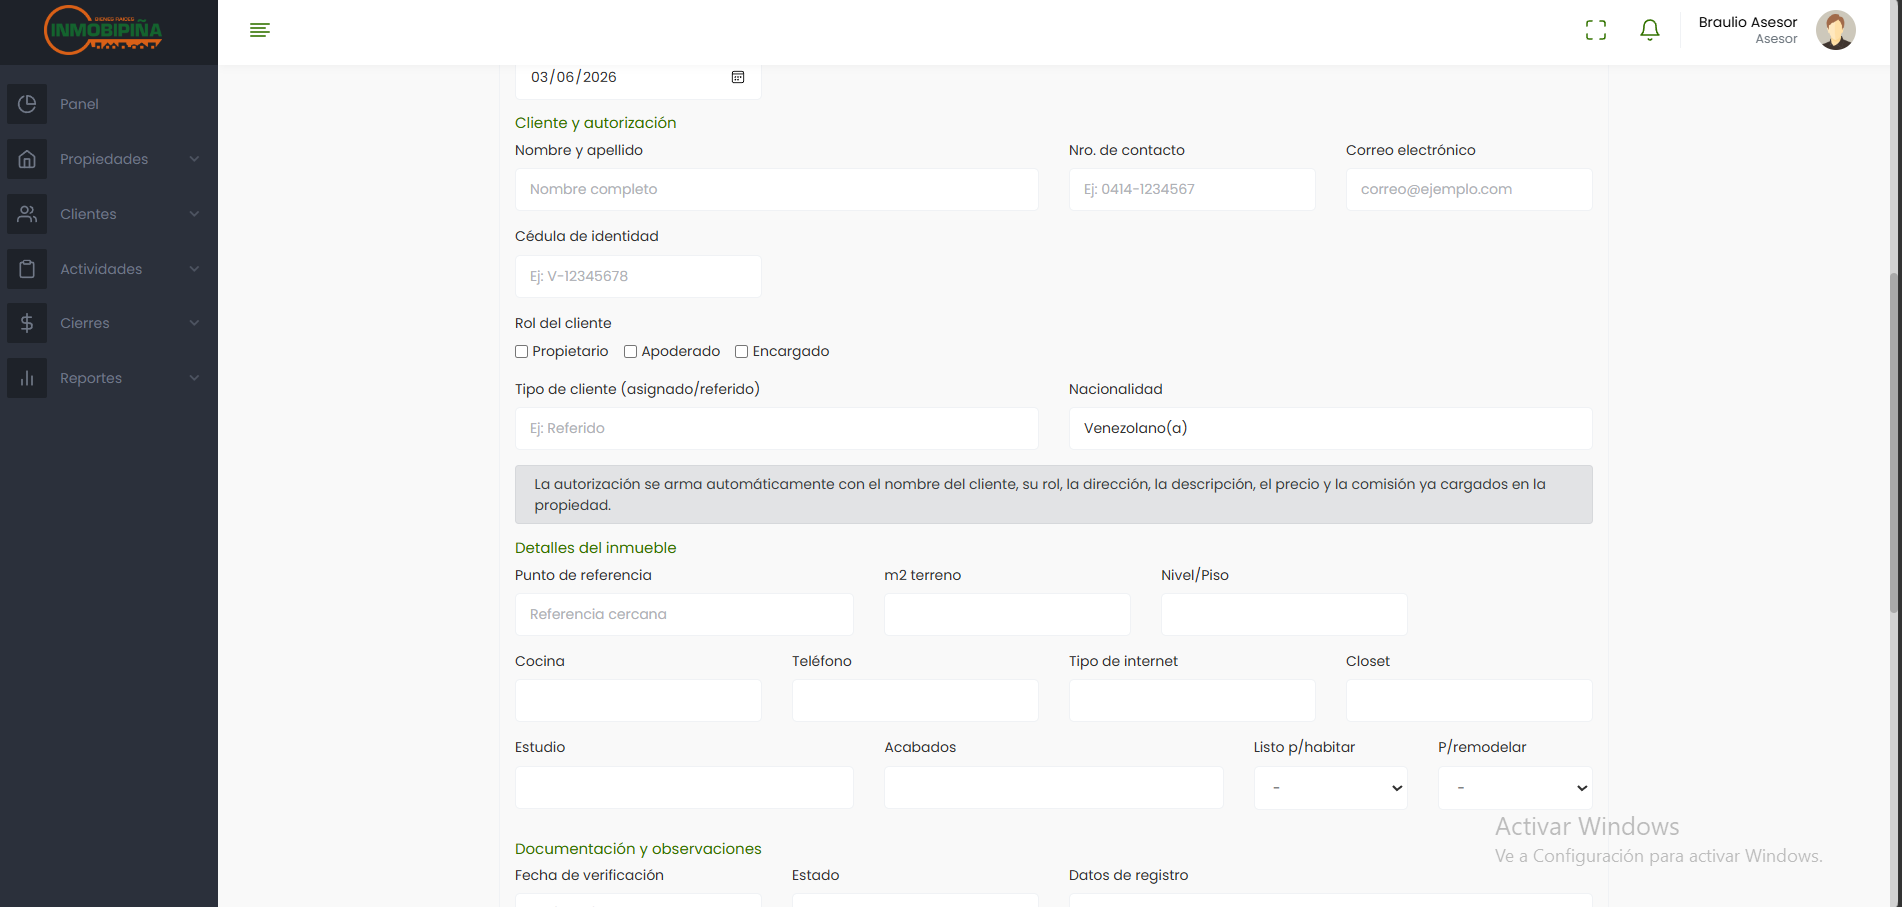Check the Propietario role checkbox
This screenshot has height=907, width=1902.
click(x=521, y=352)
